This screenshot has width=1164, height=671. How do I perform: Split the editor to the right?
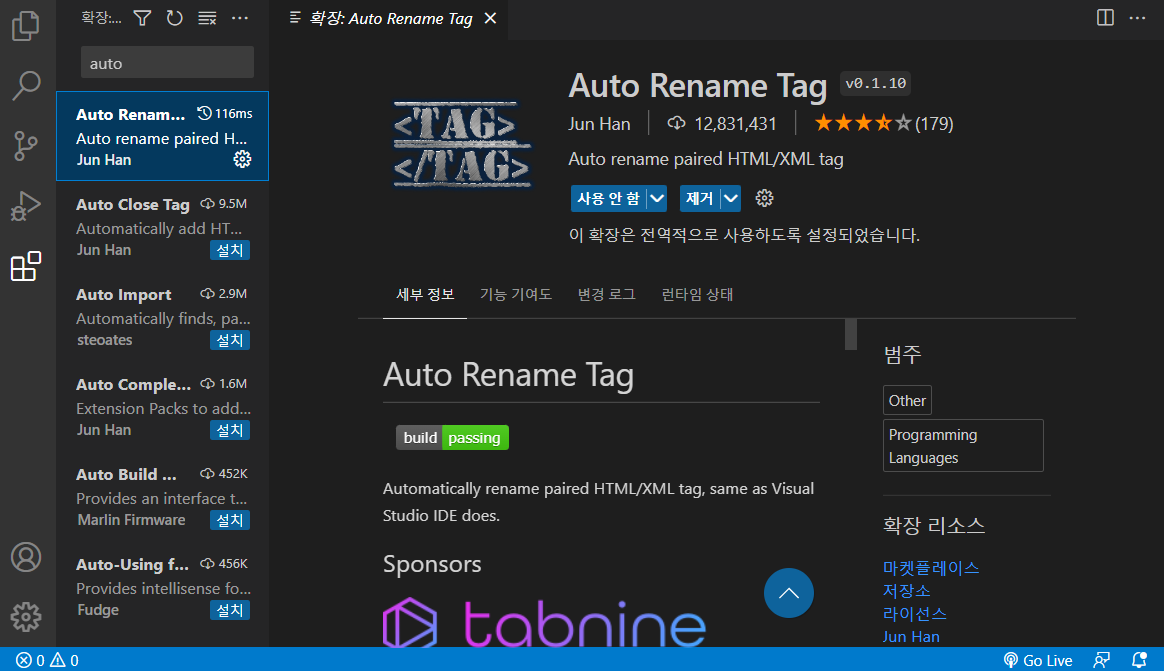coord(1105,18)
